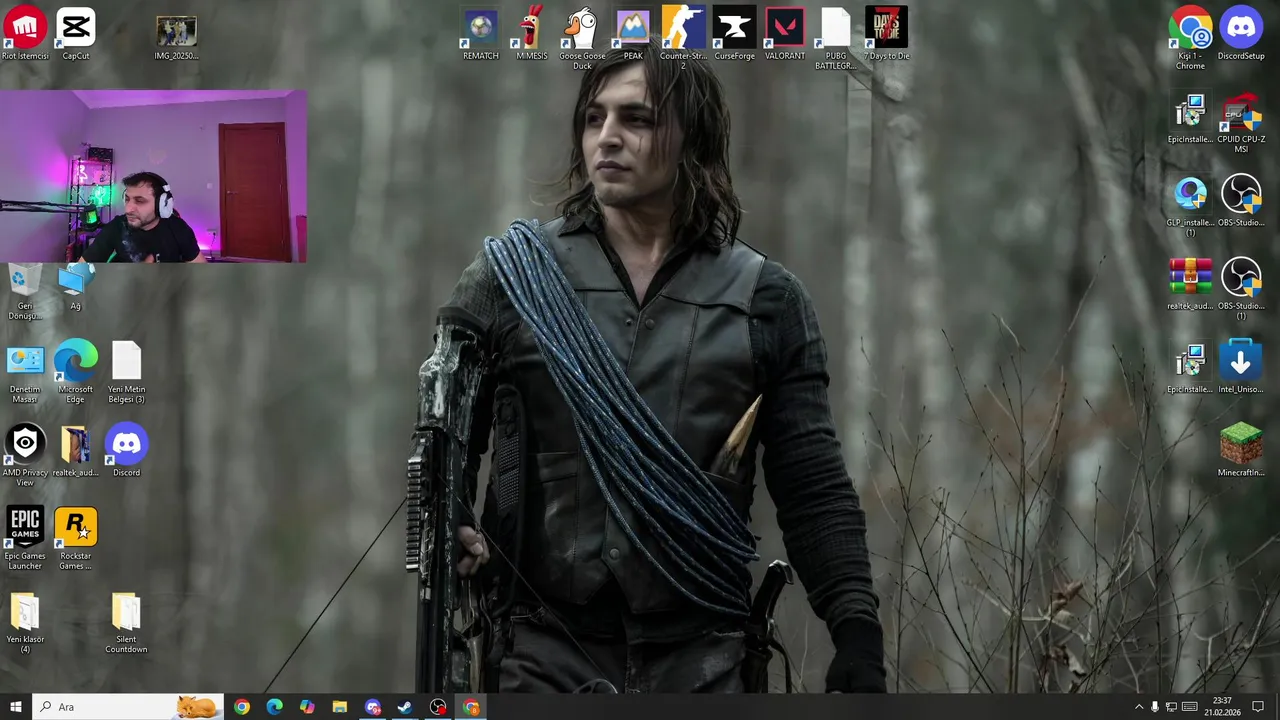Open the CurseForge desktop shortcut
Viewport: 1280px width, 720px height.
click(x=734, y=33)
